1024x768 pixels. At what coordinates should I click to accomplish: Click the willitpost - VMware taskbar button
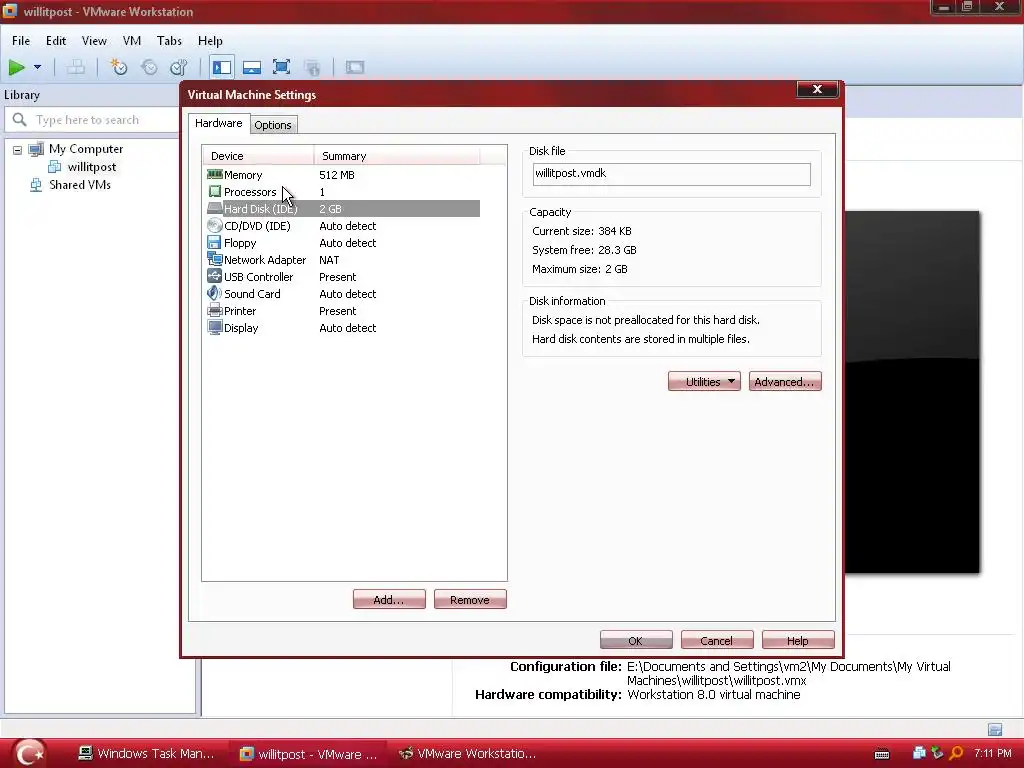308,754
